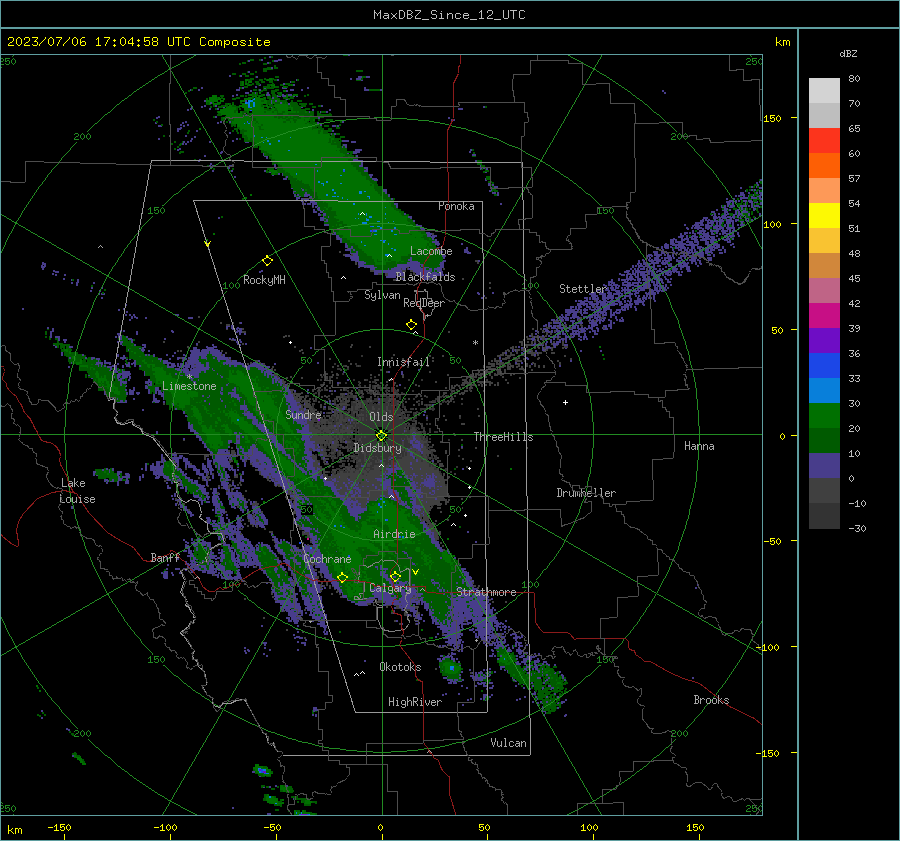The height and width of the screenshot is (841, 900).
Task: Click the Cochrane town label
Action: [327, 559]
